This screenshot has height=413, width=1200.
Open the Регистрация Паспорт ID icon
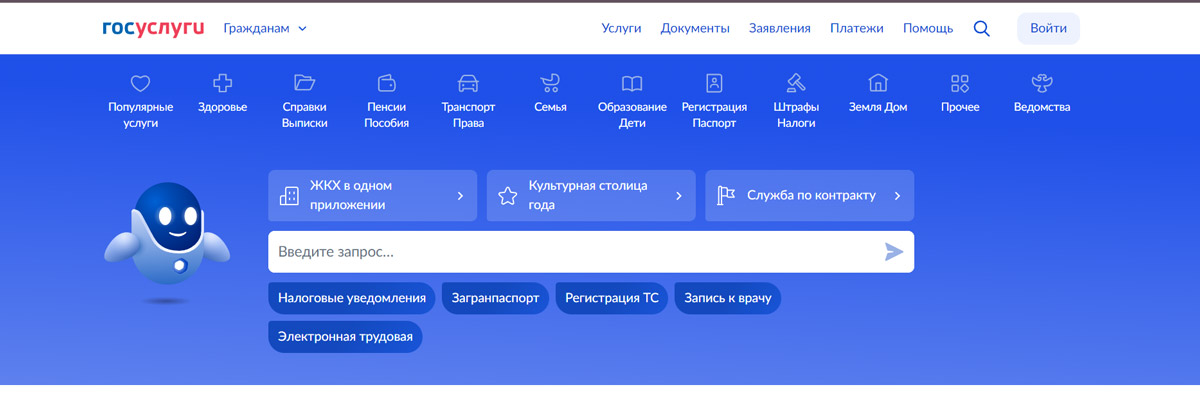point(714,83)
